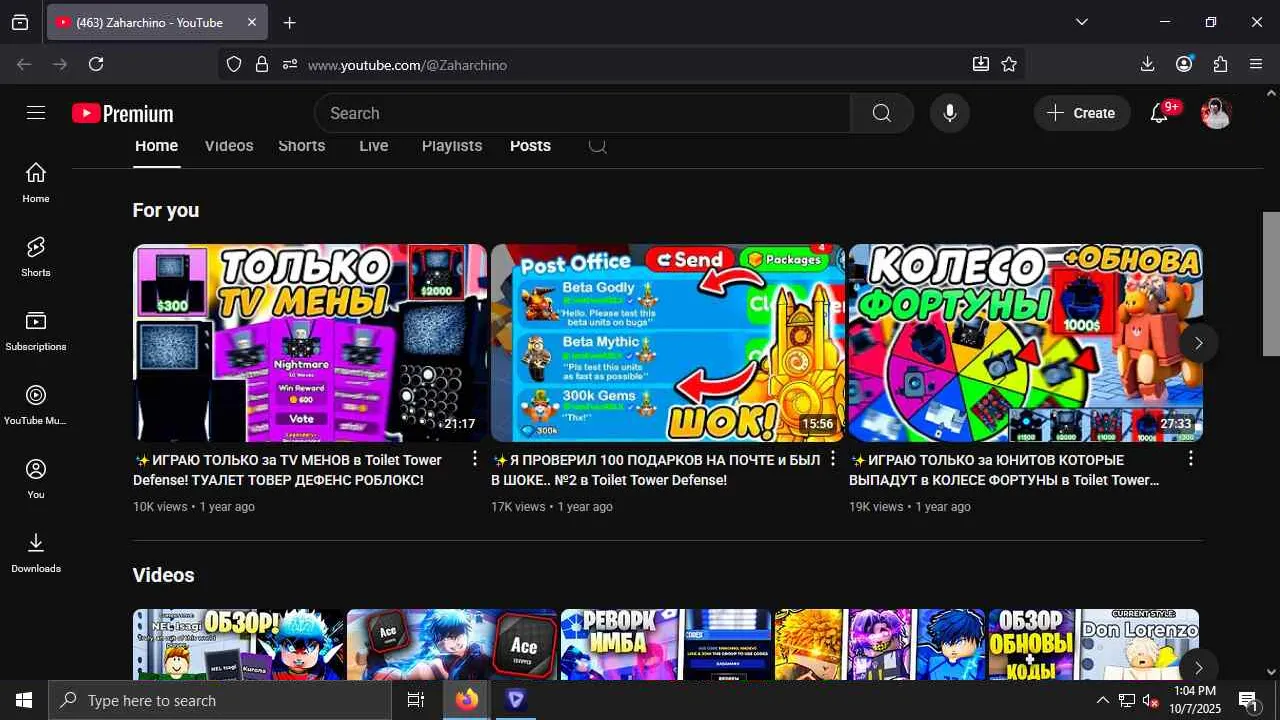The image size is (1280, 720).
Task: Open video title Я ПРОВЕРИЛ 100 ПОДАРКОВ
Action: point(655,470)
